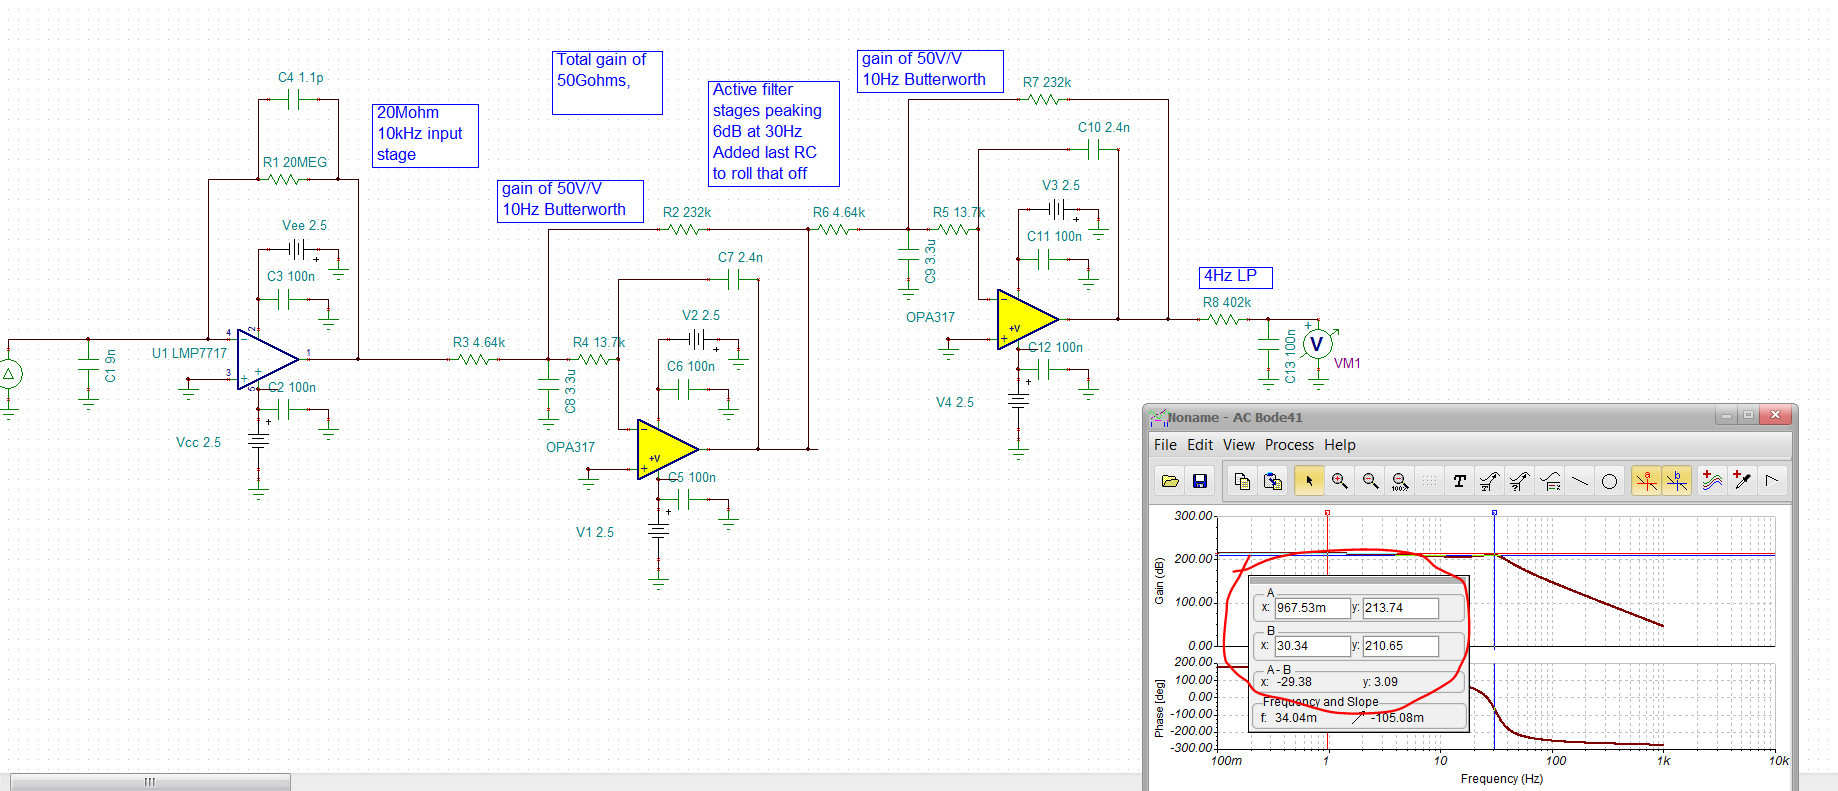The image size is (1838, 791).
Task: Select the 'Active filter stages peaking' note
Action: tap(774, 133)
